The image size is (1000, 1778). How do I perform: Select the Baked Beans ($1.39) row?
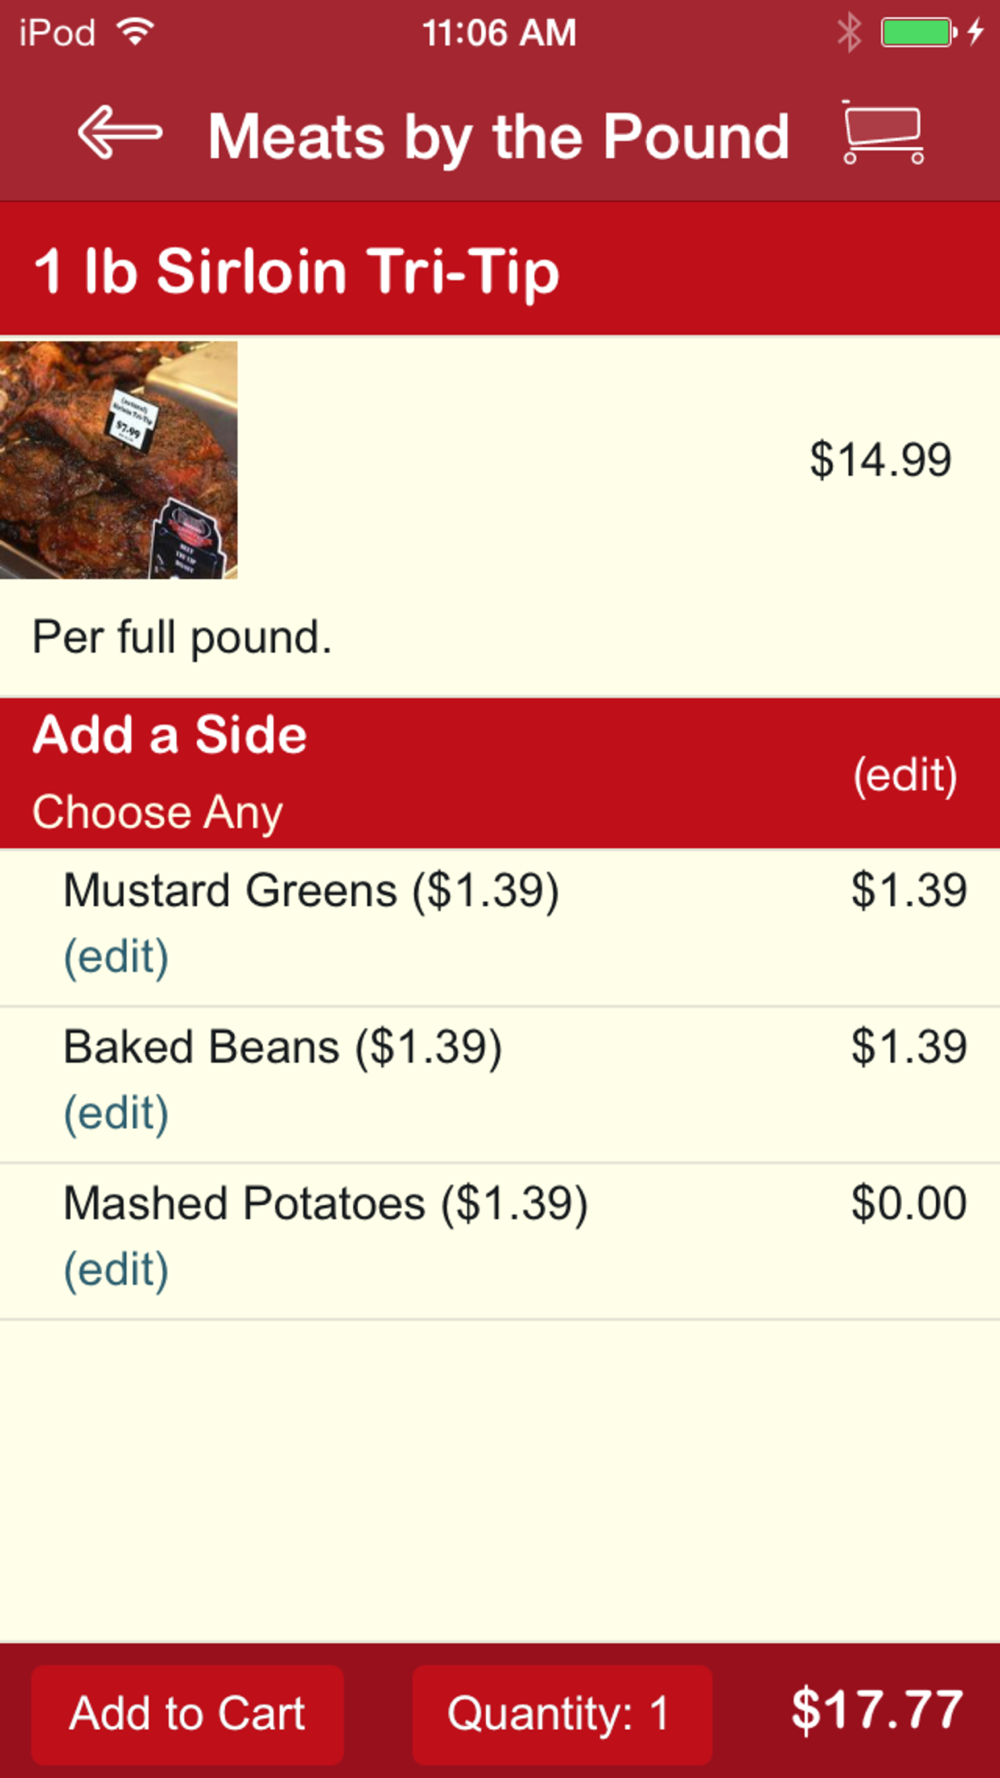pyautogui.click(x=500, y=1085)
